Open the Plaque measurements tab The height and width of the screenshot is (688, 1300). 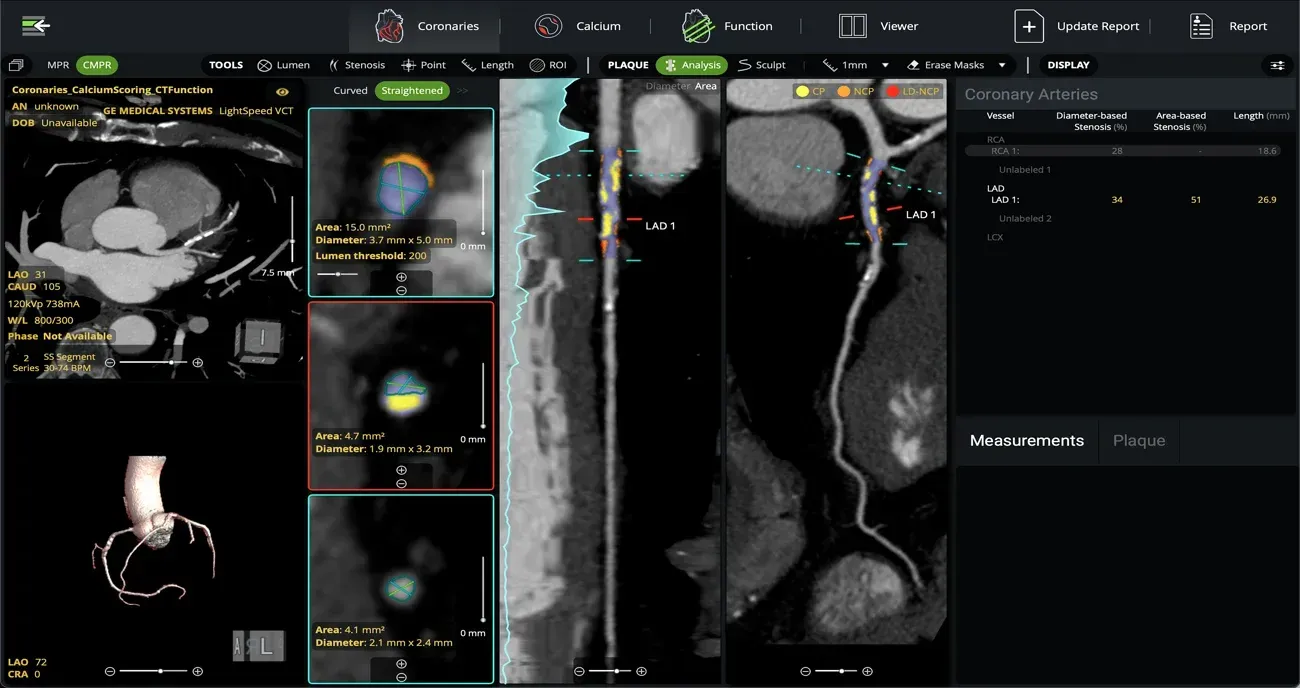[1138, 440]
